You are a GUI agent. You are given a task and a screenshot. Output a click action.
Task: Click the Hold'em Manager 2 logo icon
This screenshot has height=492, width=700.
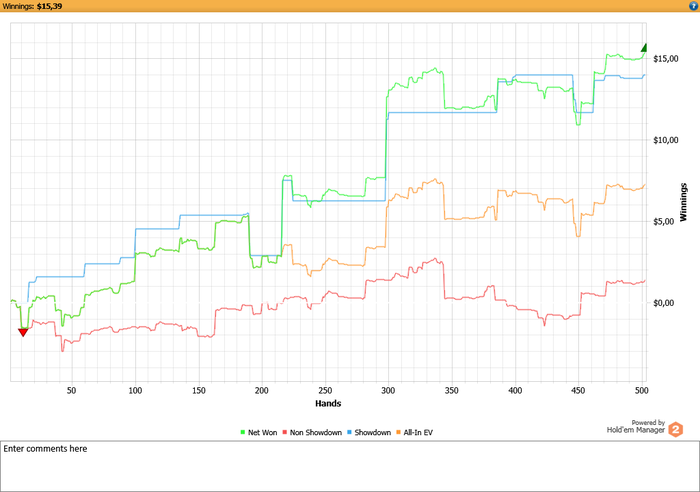coord(675,429)
